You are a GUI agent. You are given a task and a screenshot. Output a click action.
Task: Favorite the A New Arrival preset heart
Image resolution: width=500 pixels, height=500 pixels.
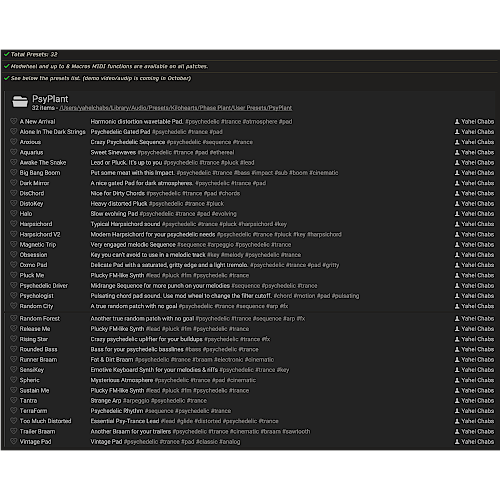pyautogui.click(x=14, y=121)
